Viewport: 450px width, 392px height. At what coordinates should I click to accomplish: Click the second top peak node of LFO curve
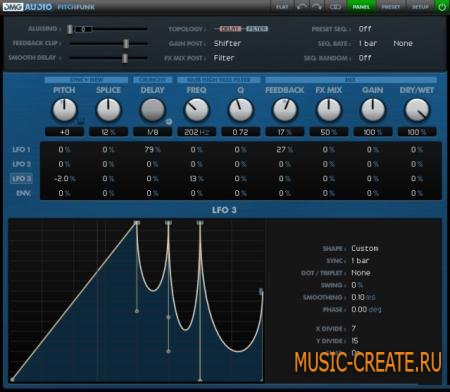point(168,223)
